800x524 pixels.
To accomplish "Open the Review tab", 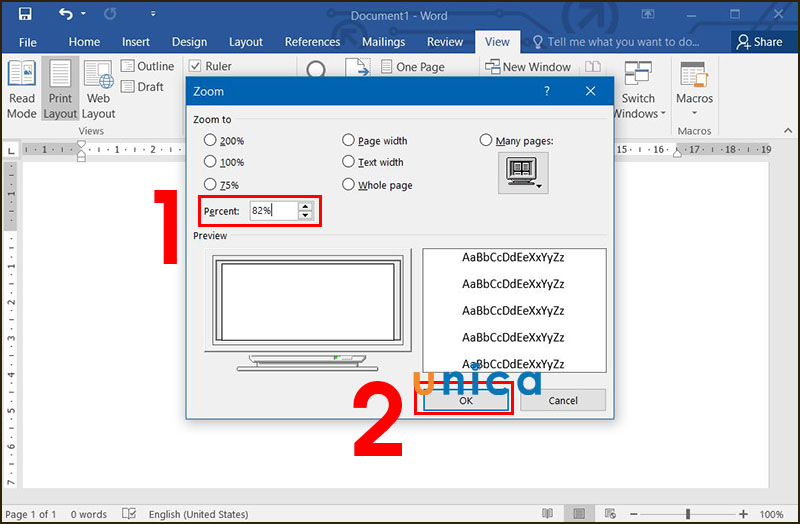I will click(x=445, y=42).
